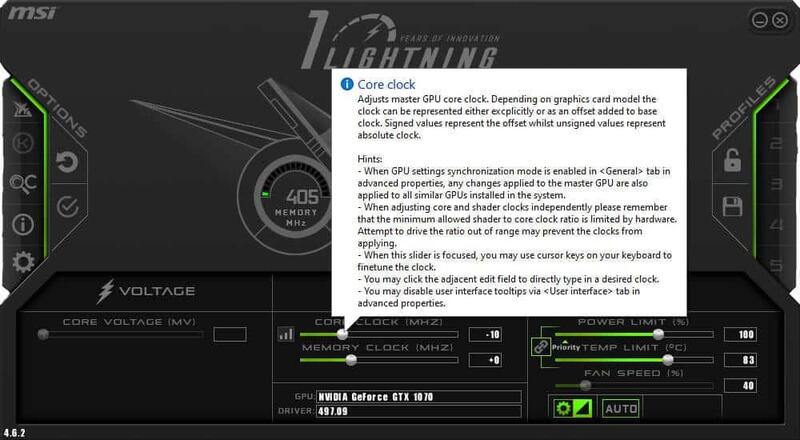Click the version number 4.6.2
Image resolution: width=800 pixels, height=440 pixels.
[x=14, y=433]
